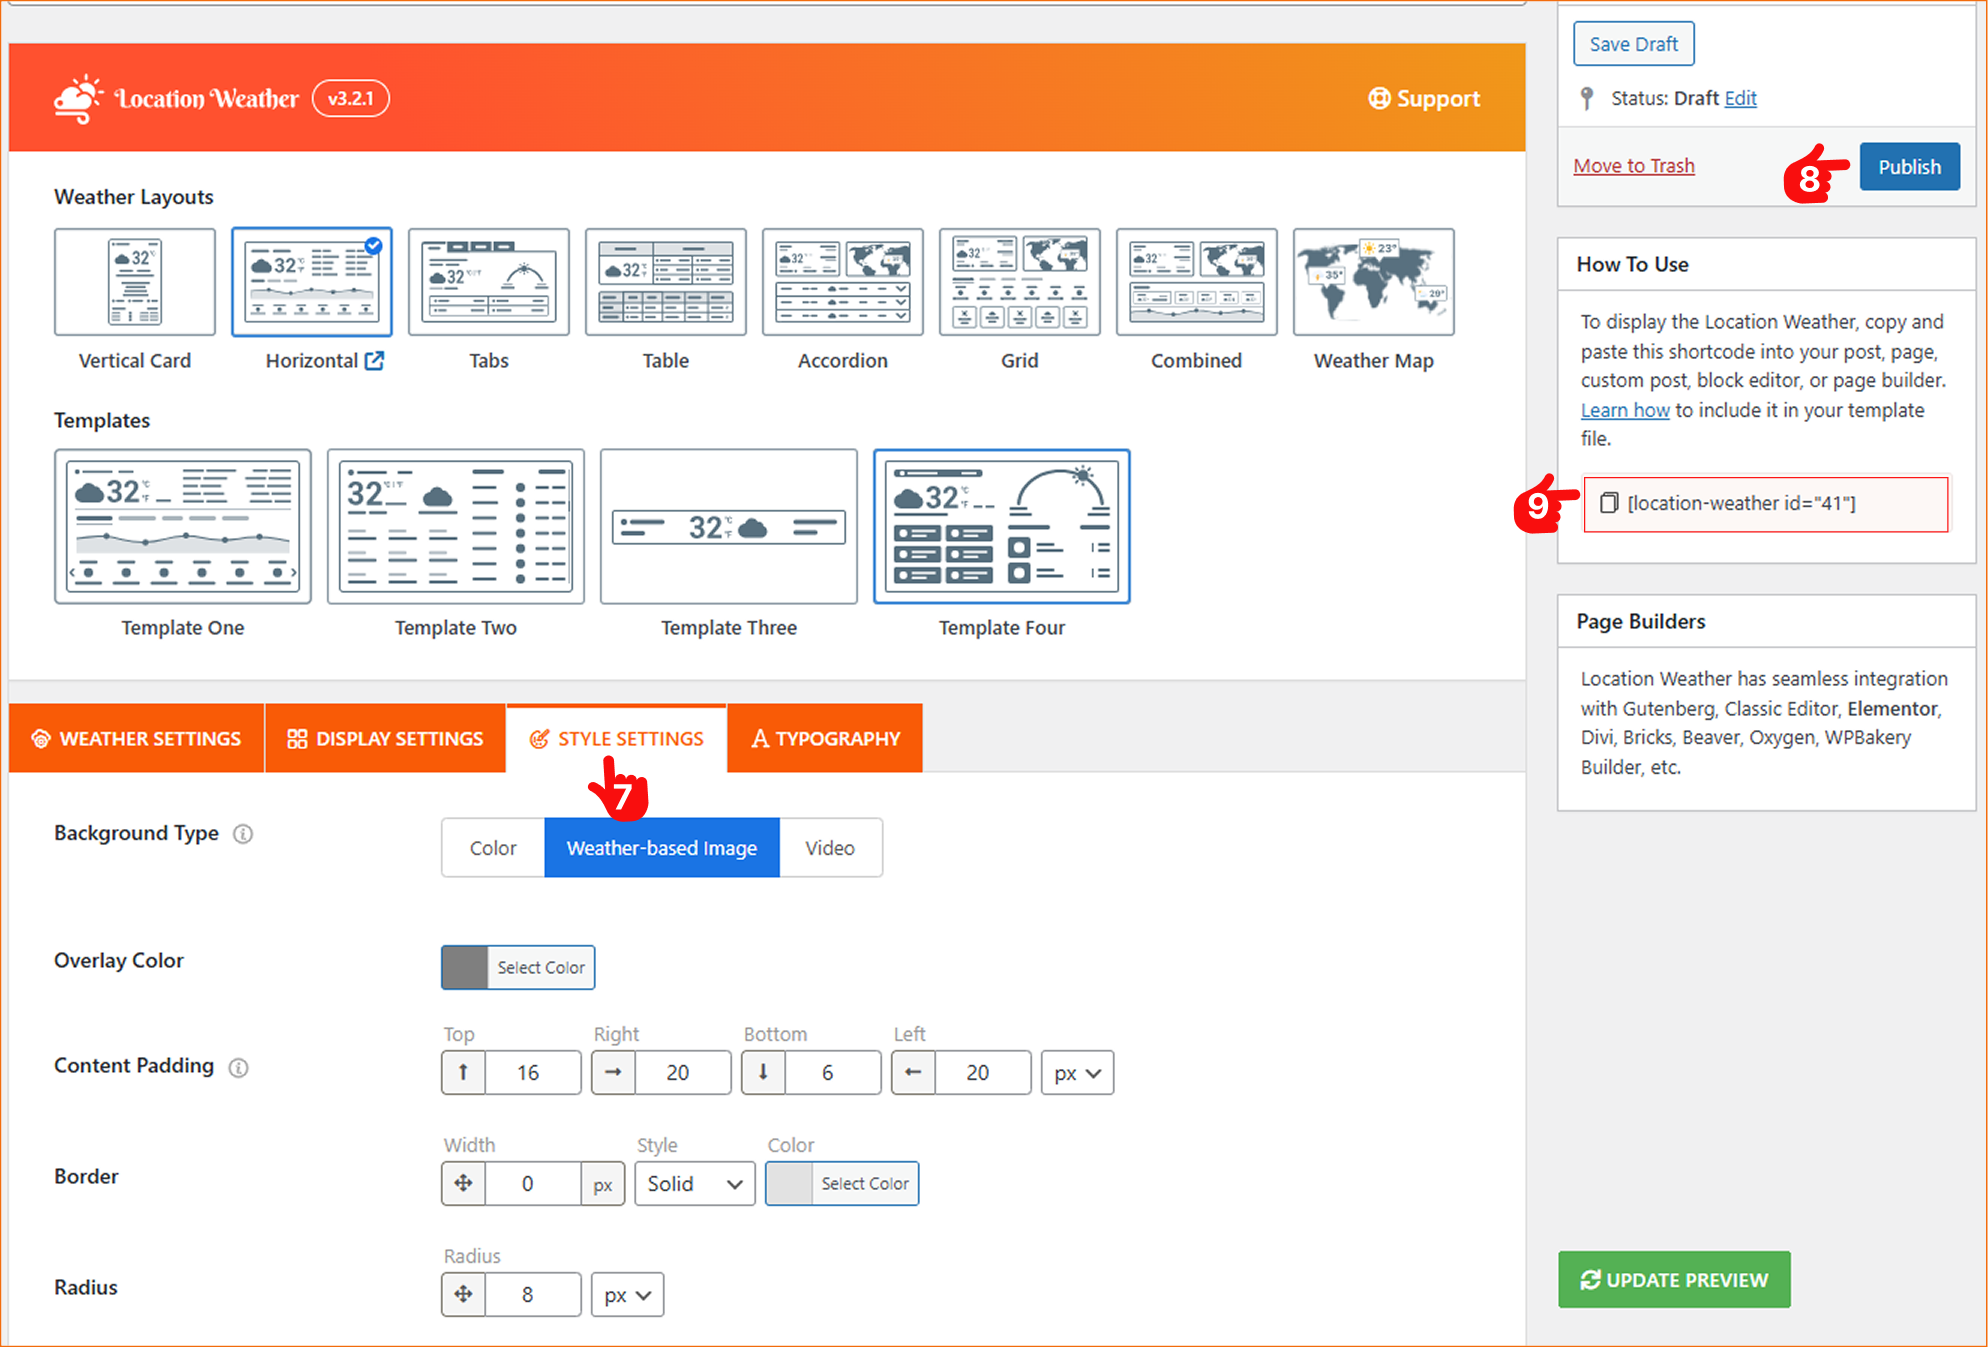Image resolution: width=1988 pixels, height=1347 pixels.
Task: Open Content Padding px unit dropdown
Action: (1077, 1072)
